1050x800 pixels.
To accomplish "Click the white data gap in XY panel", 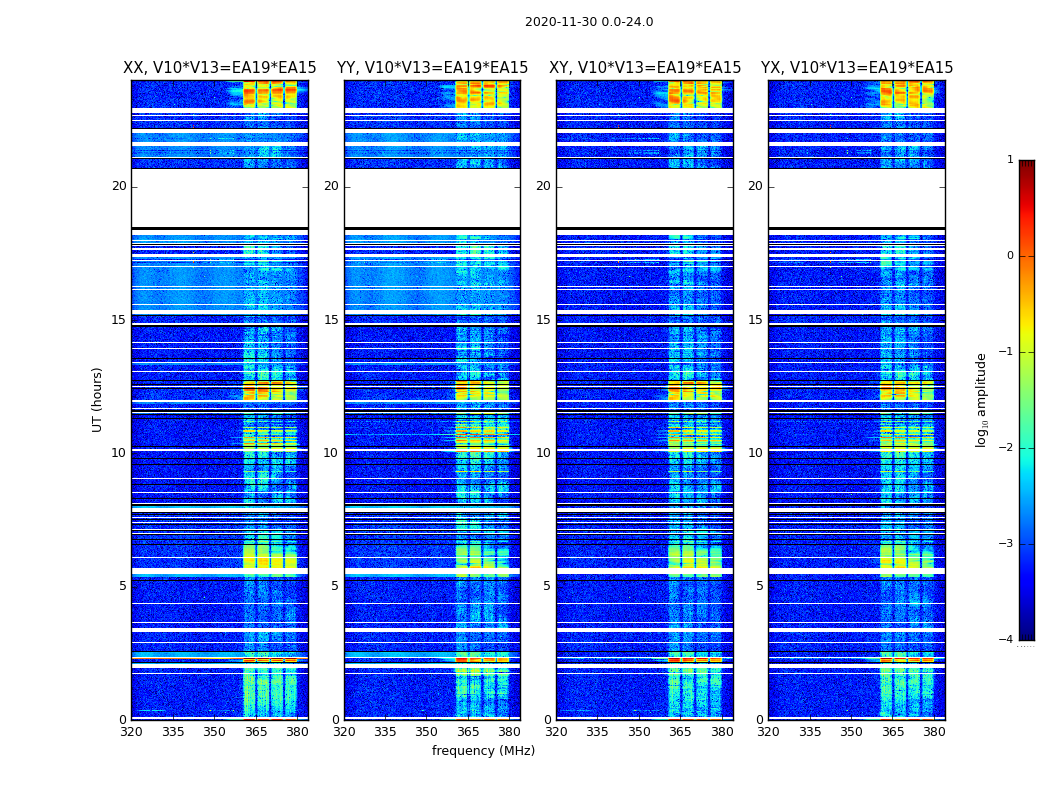I will tap(645, 197).
